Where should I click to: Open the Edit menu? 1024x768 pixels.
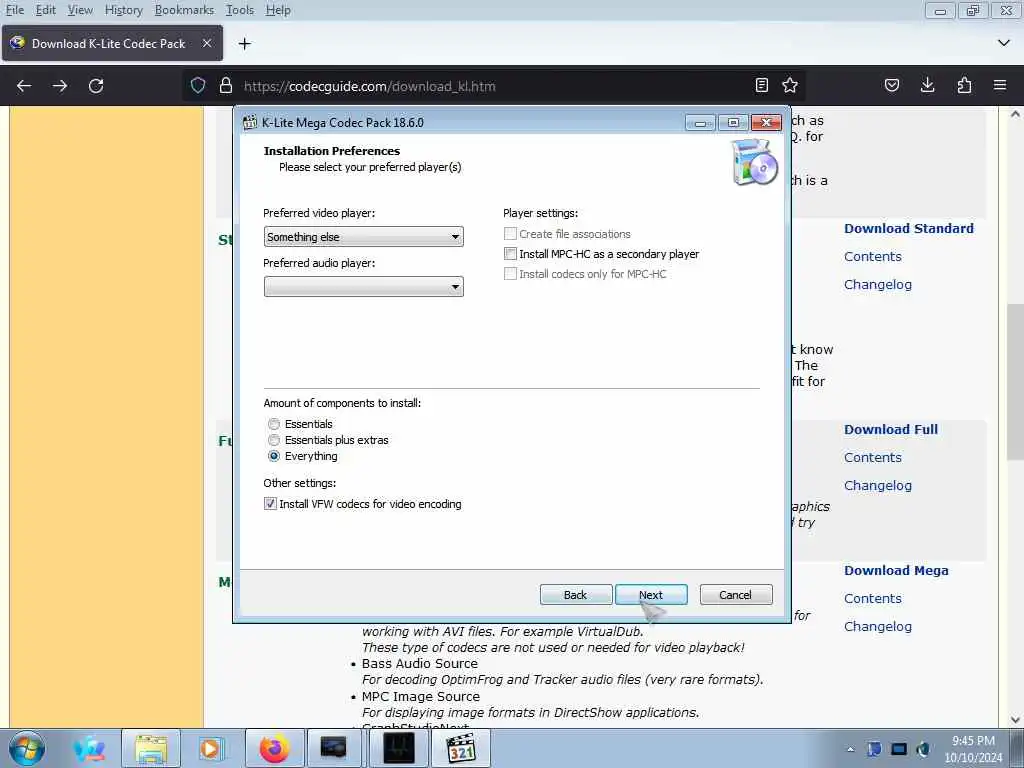pyautogui.click(x=45, y=10)
